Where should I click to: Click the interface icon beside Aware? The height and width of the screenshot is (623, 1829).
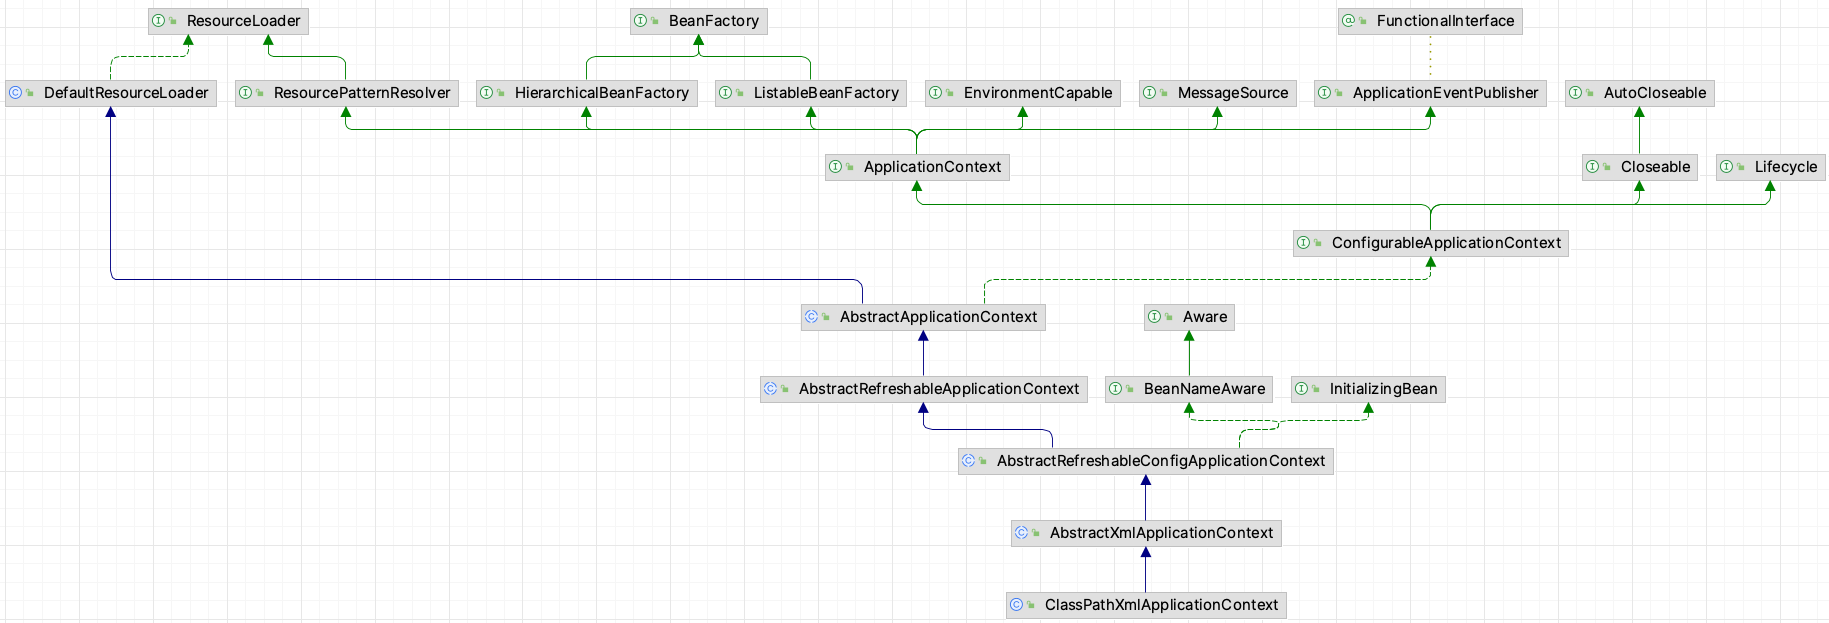click(1154, 317)
